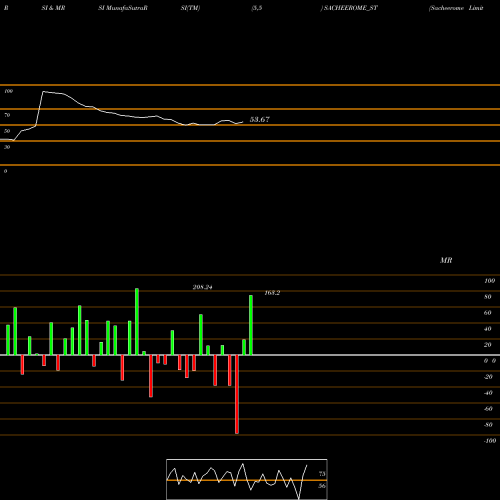Click the (5,5 parameter text in header
This screenshot has height=500, width=500.
click(x=257, y=8)
